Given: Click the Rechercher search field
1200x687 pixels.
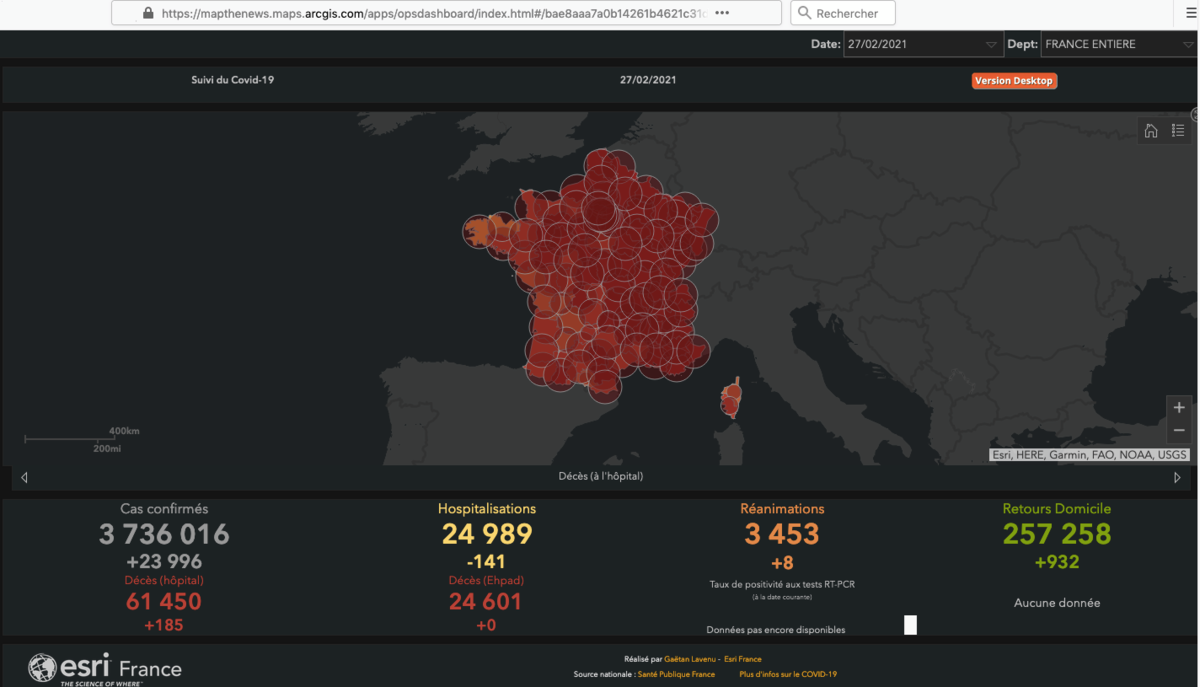Looking at the screenshot, I should [x=842, y=14].
